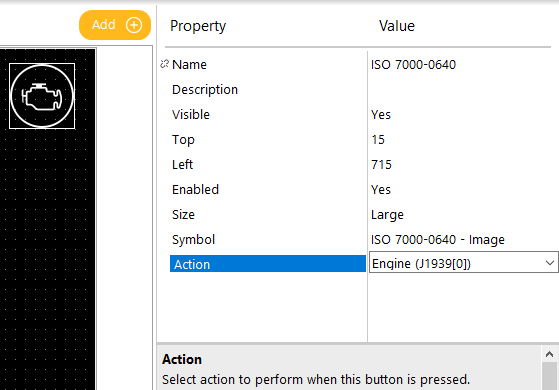
Task: Click the Visible property label
Action: (x=191, y=114)
